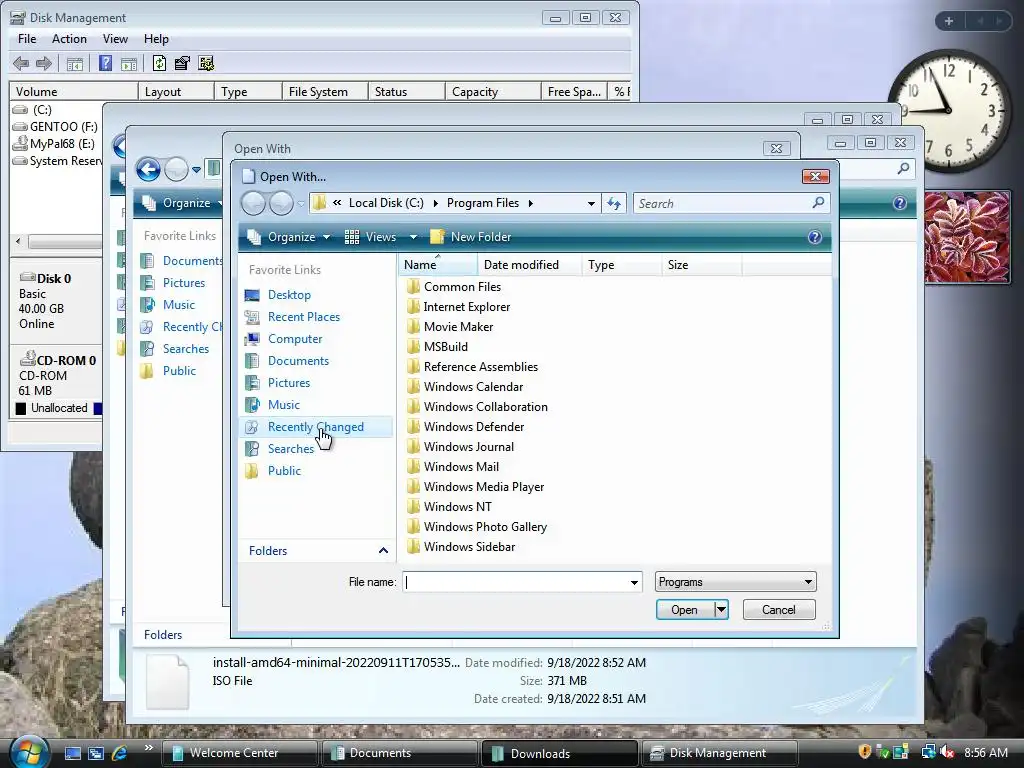Screen dimensions: 1024x768
Task: Switch to Documents taskbar button
Action: 399,753
